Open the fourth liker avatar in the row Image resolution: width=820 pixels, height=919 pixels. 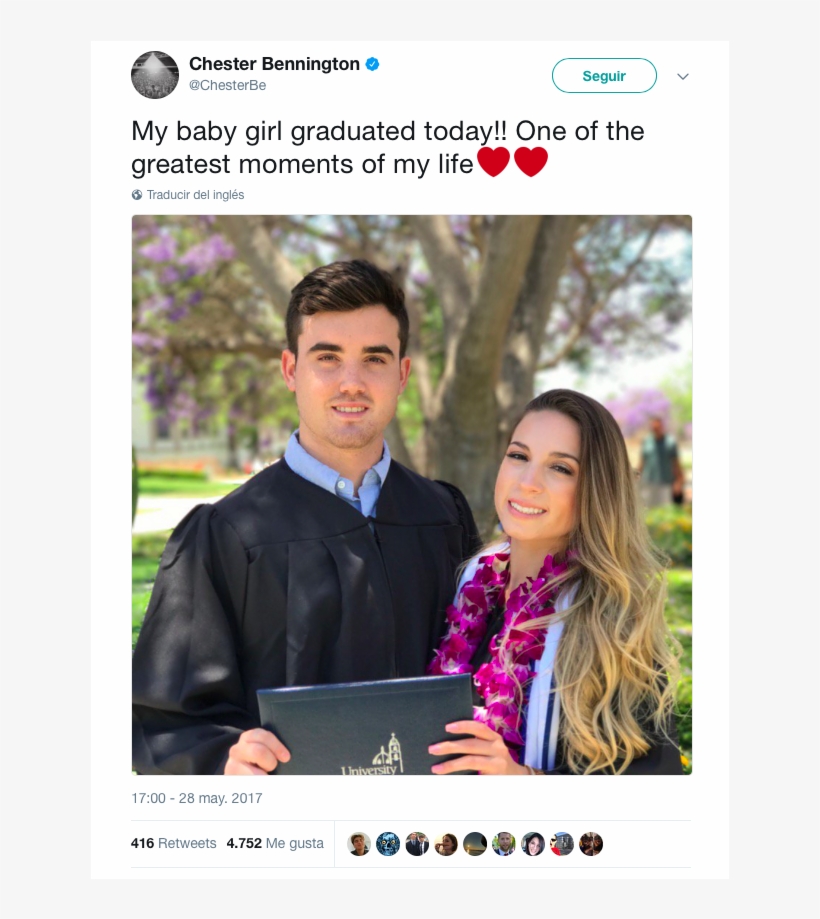tap(446, 844)
